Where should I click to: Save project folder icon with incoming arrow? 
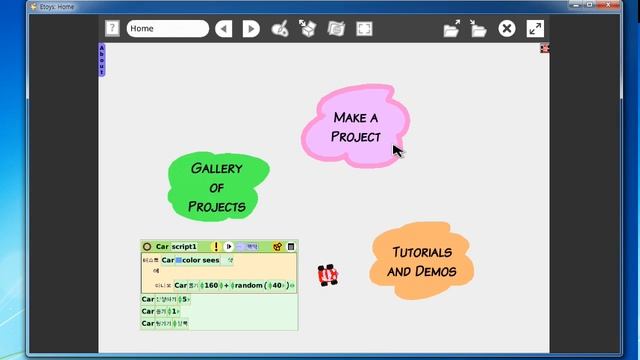478,29
